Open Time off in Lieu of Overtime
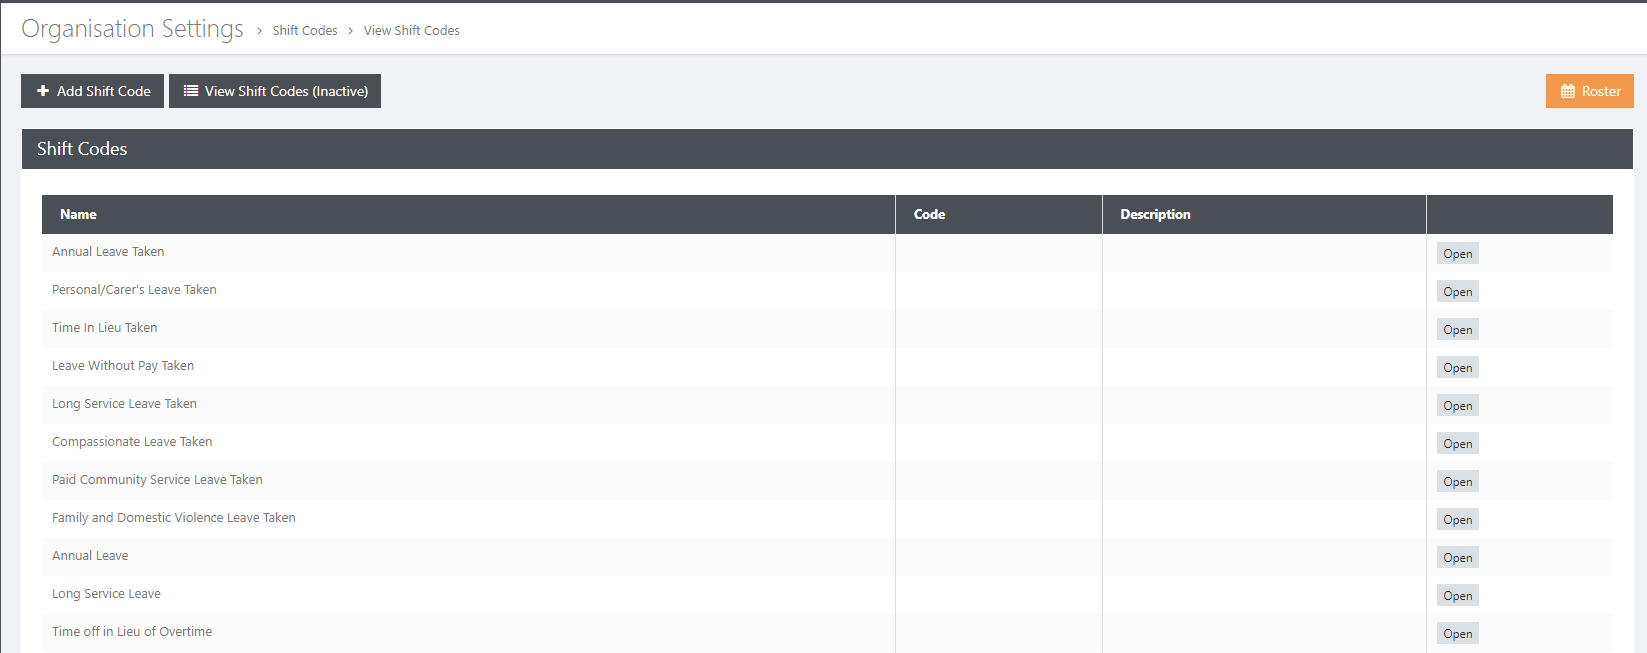Image resolution: width=1647 pixels, height=653 pixels. pos(1458,634)
